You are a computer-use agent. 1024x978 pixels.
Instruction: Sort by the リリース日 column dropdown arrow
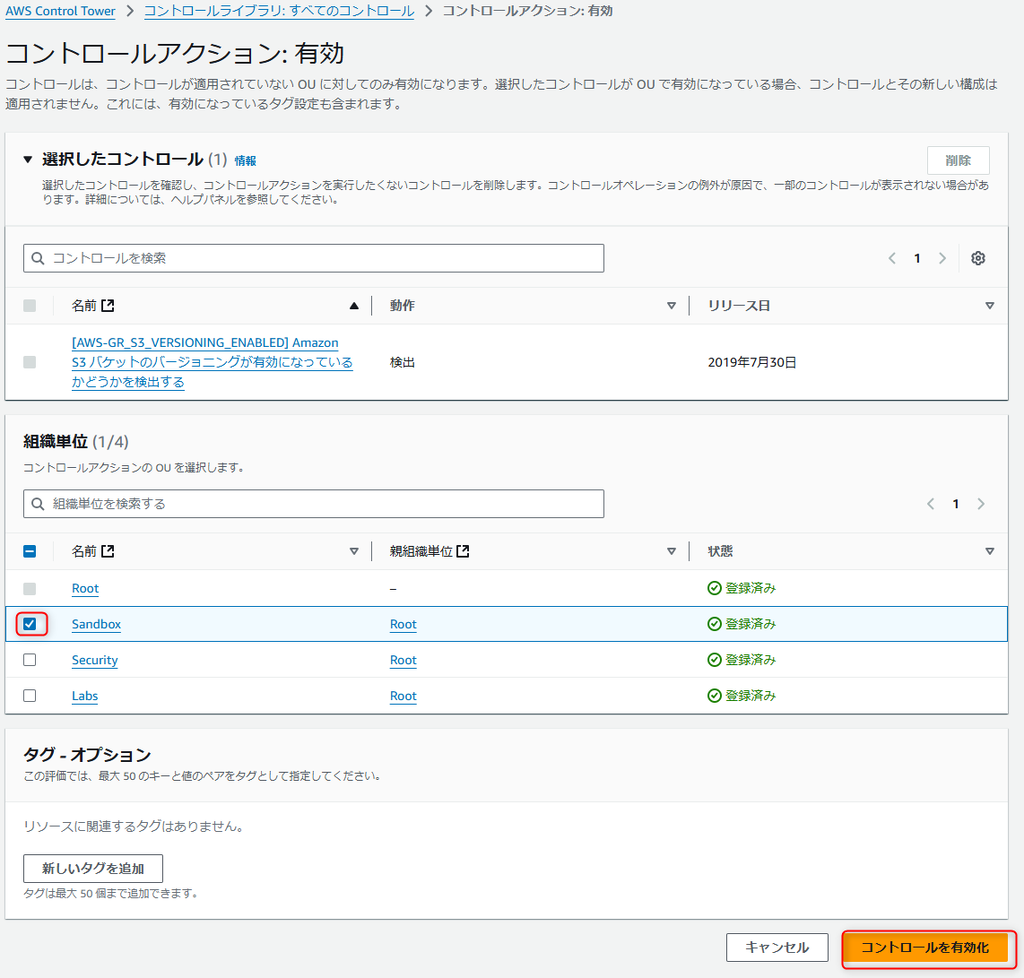point(990,306)
